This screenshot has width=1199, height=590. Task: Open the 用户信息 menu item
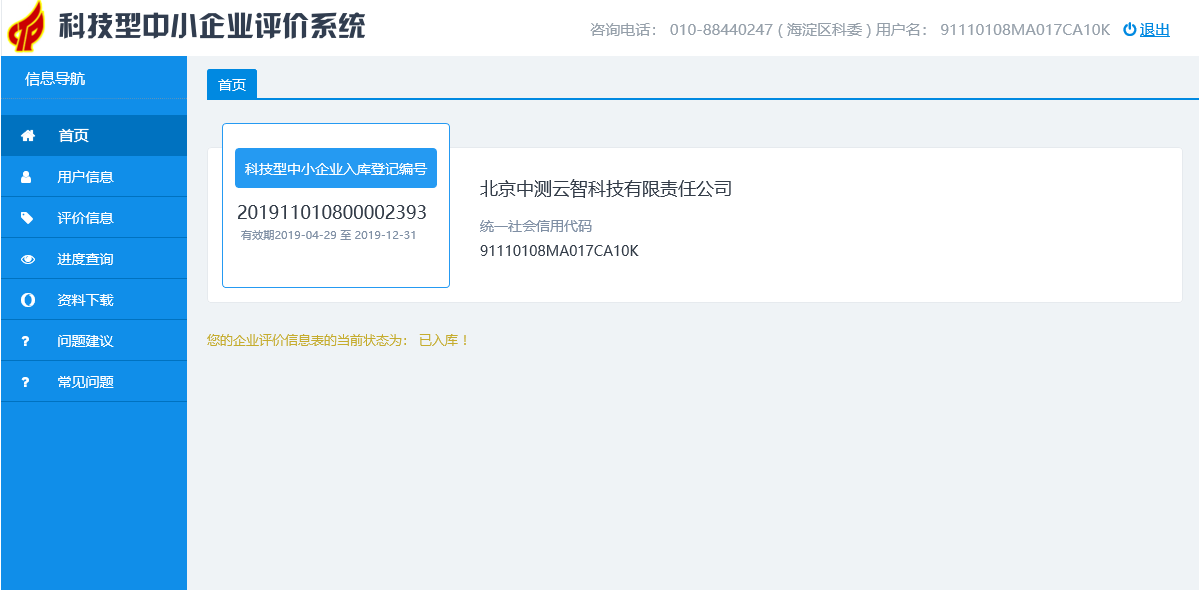(94, 177)
